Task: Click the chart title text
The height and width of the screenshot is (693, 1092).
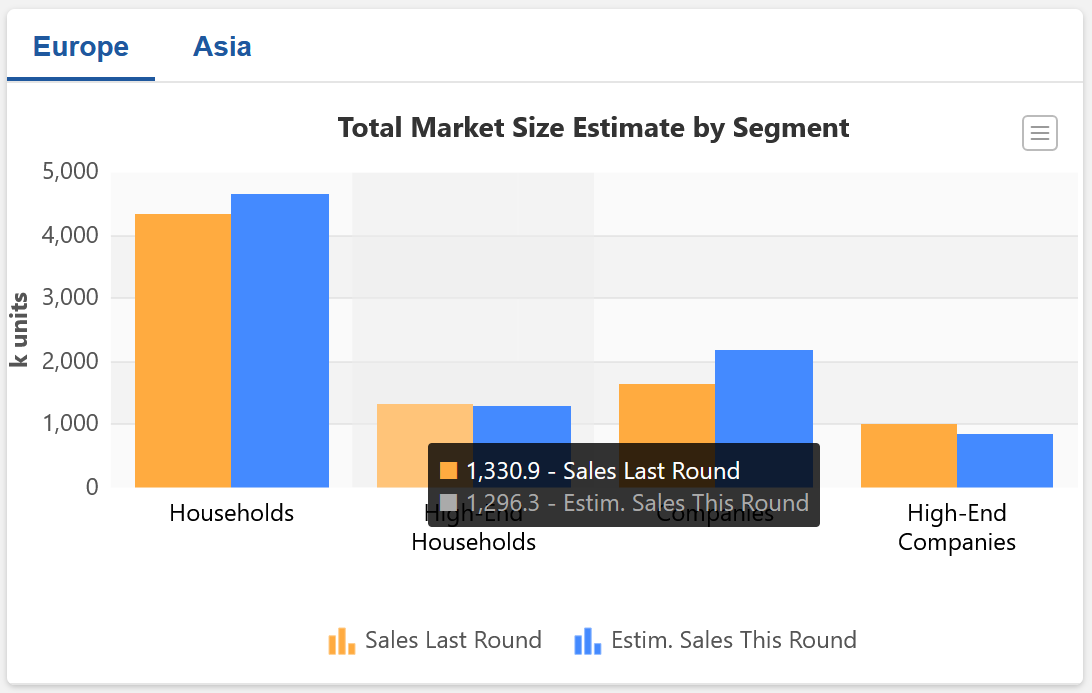Action: pyautogui.click(x=593, y=128)
